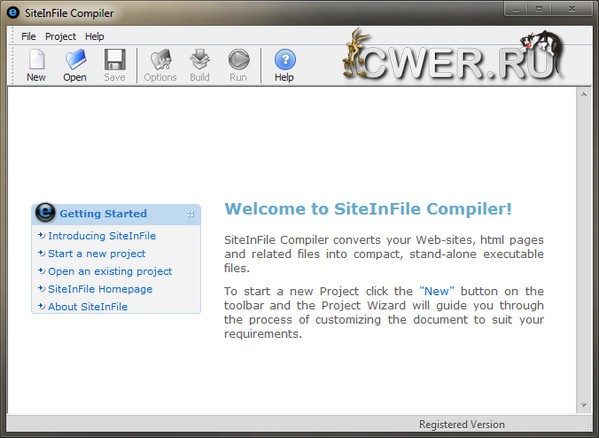Click Open an existing project link
This screenshot has height=438, width=599.
click(x=110, y=271)
